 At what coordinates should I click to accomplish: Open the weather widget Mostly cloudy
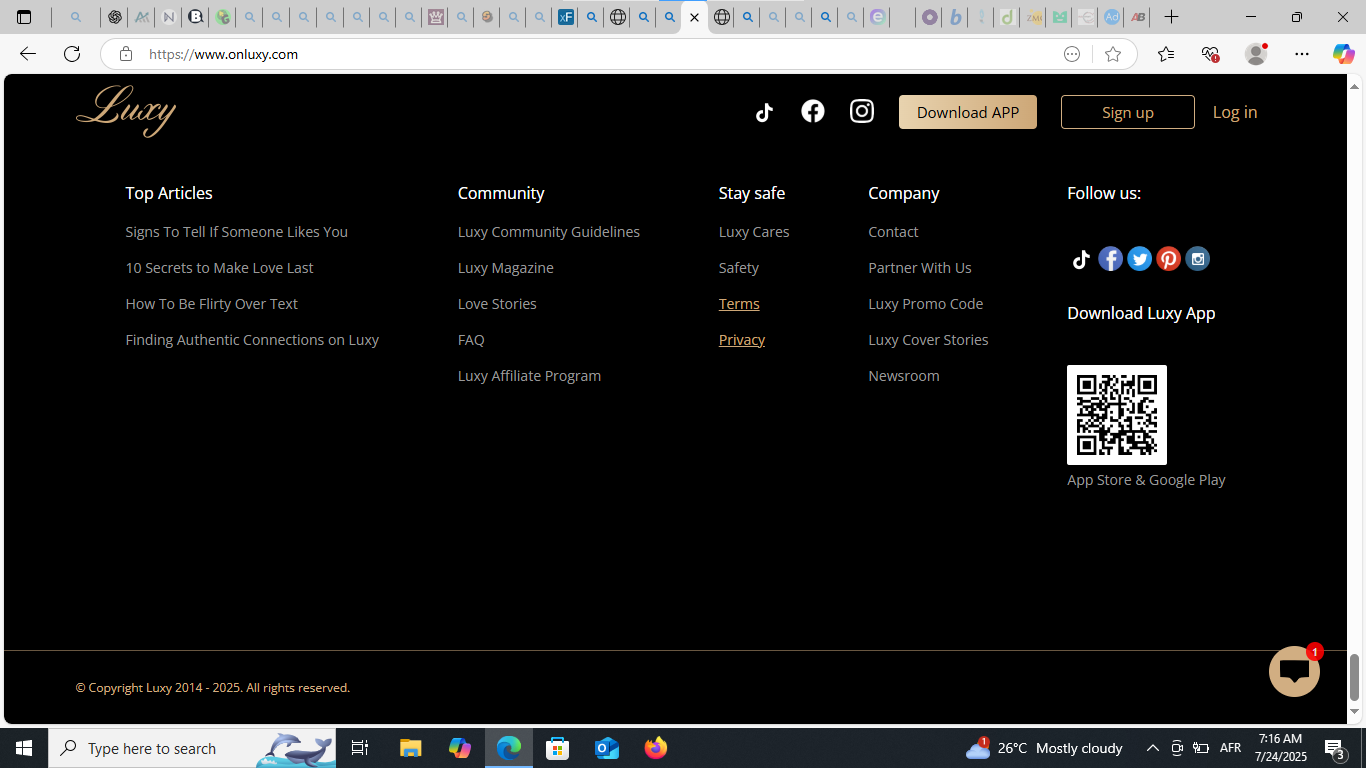1044,748
